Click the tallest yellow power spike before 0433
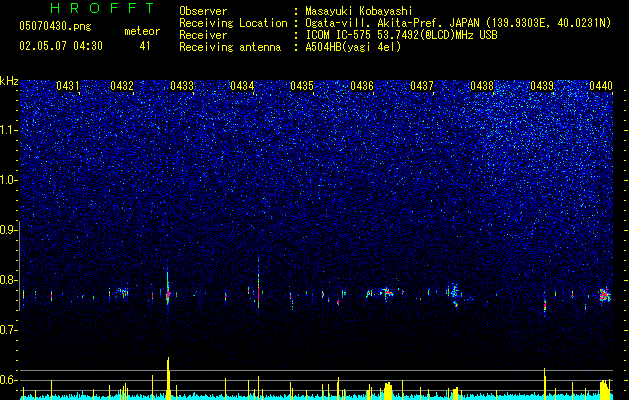 (168, 378)
